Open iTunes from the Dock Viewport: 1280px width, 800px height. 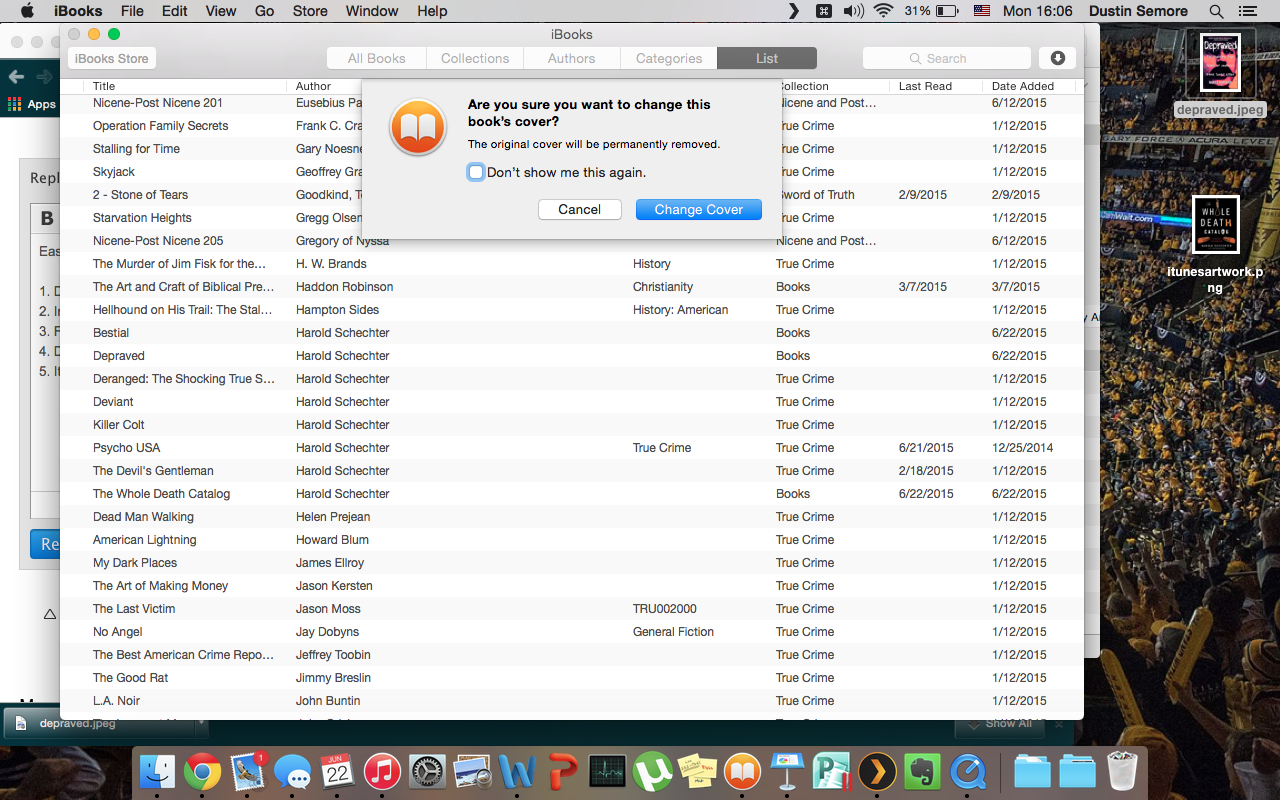382,772
